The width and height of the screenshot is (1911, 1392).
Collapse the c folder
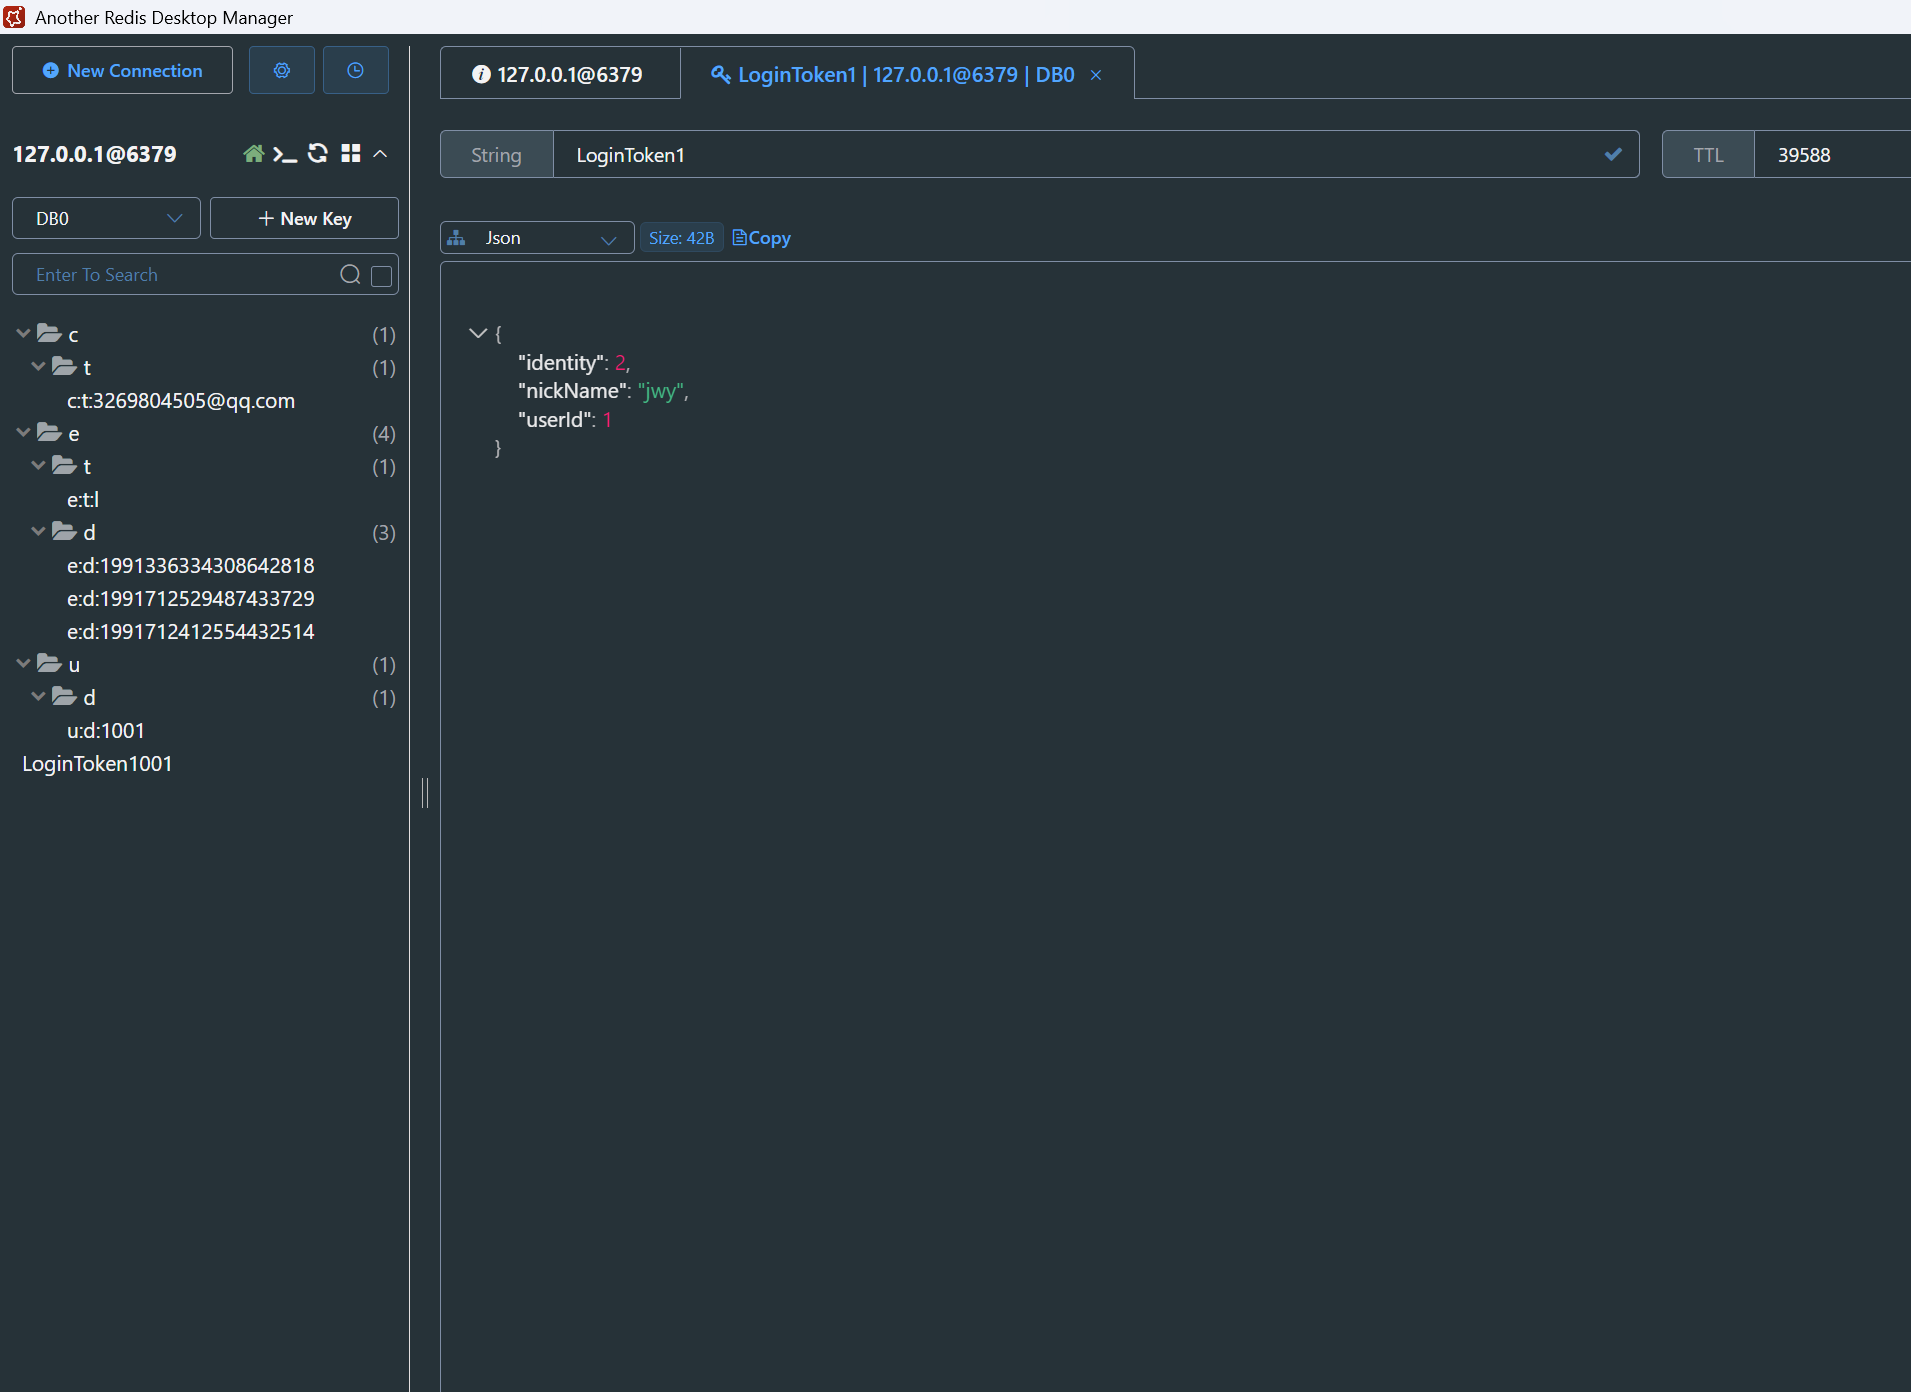(x=23, y=333)
